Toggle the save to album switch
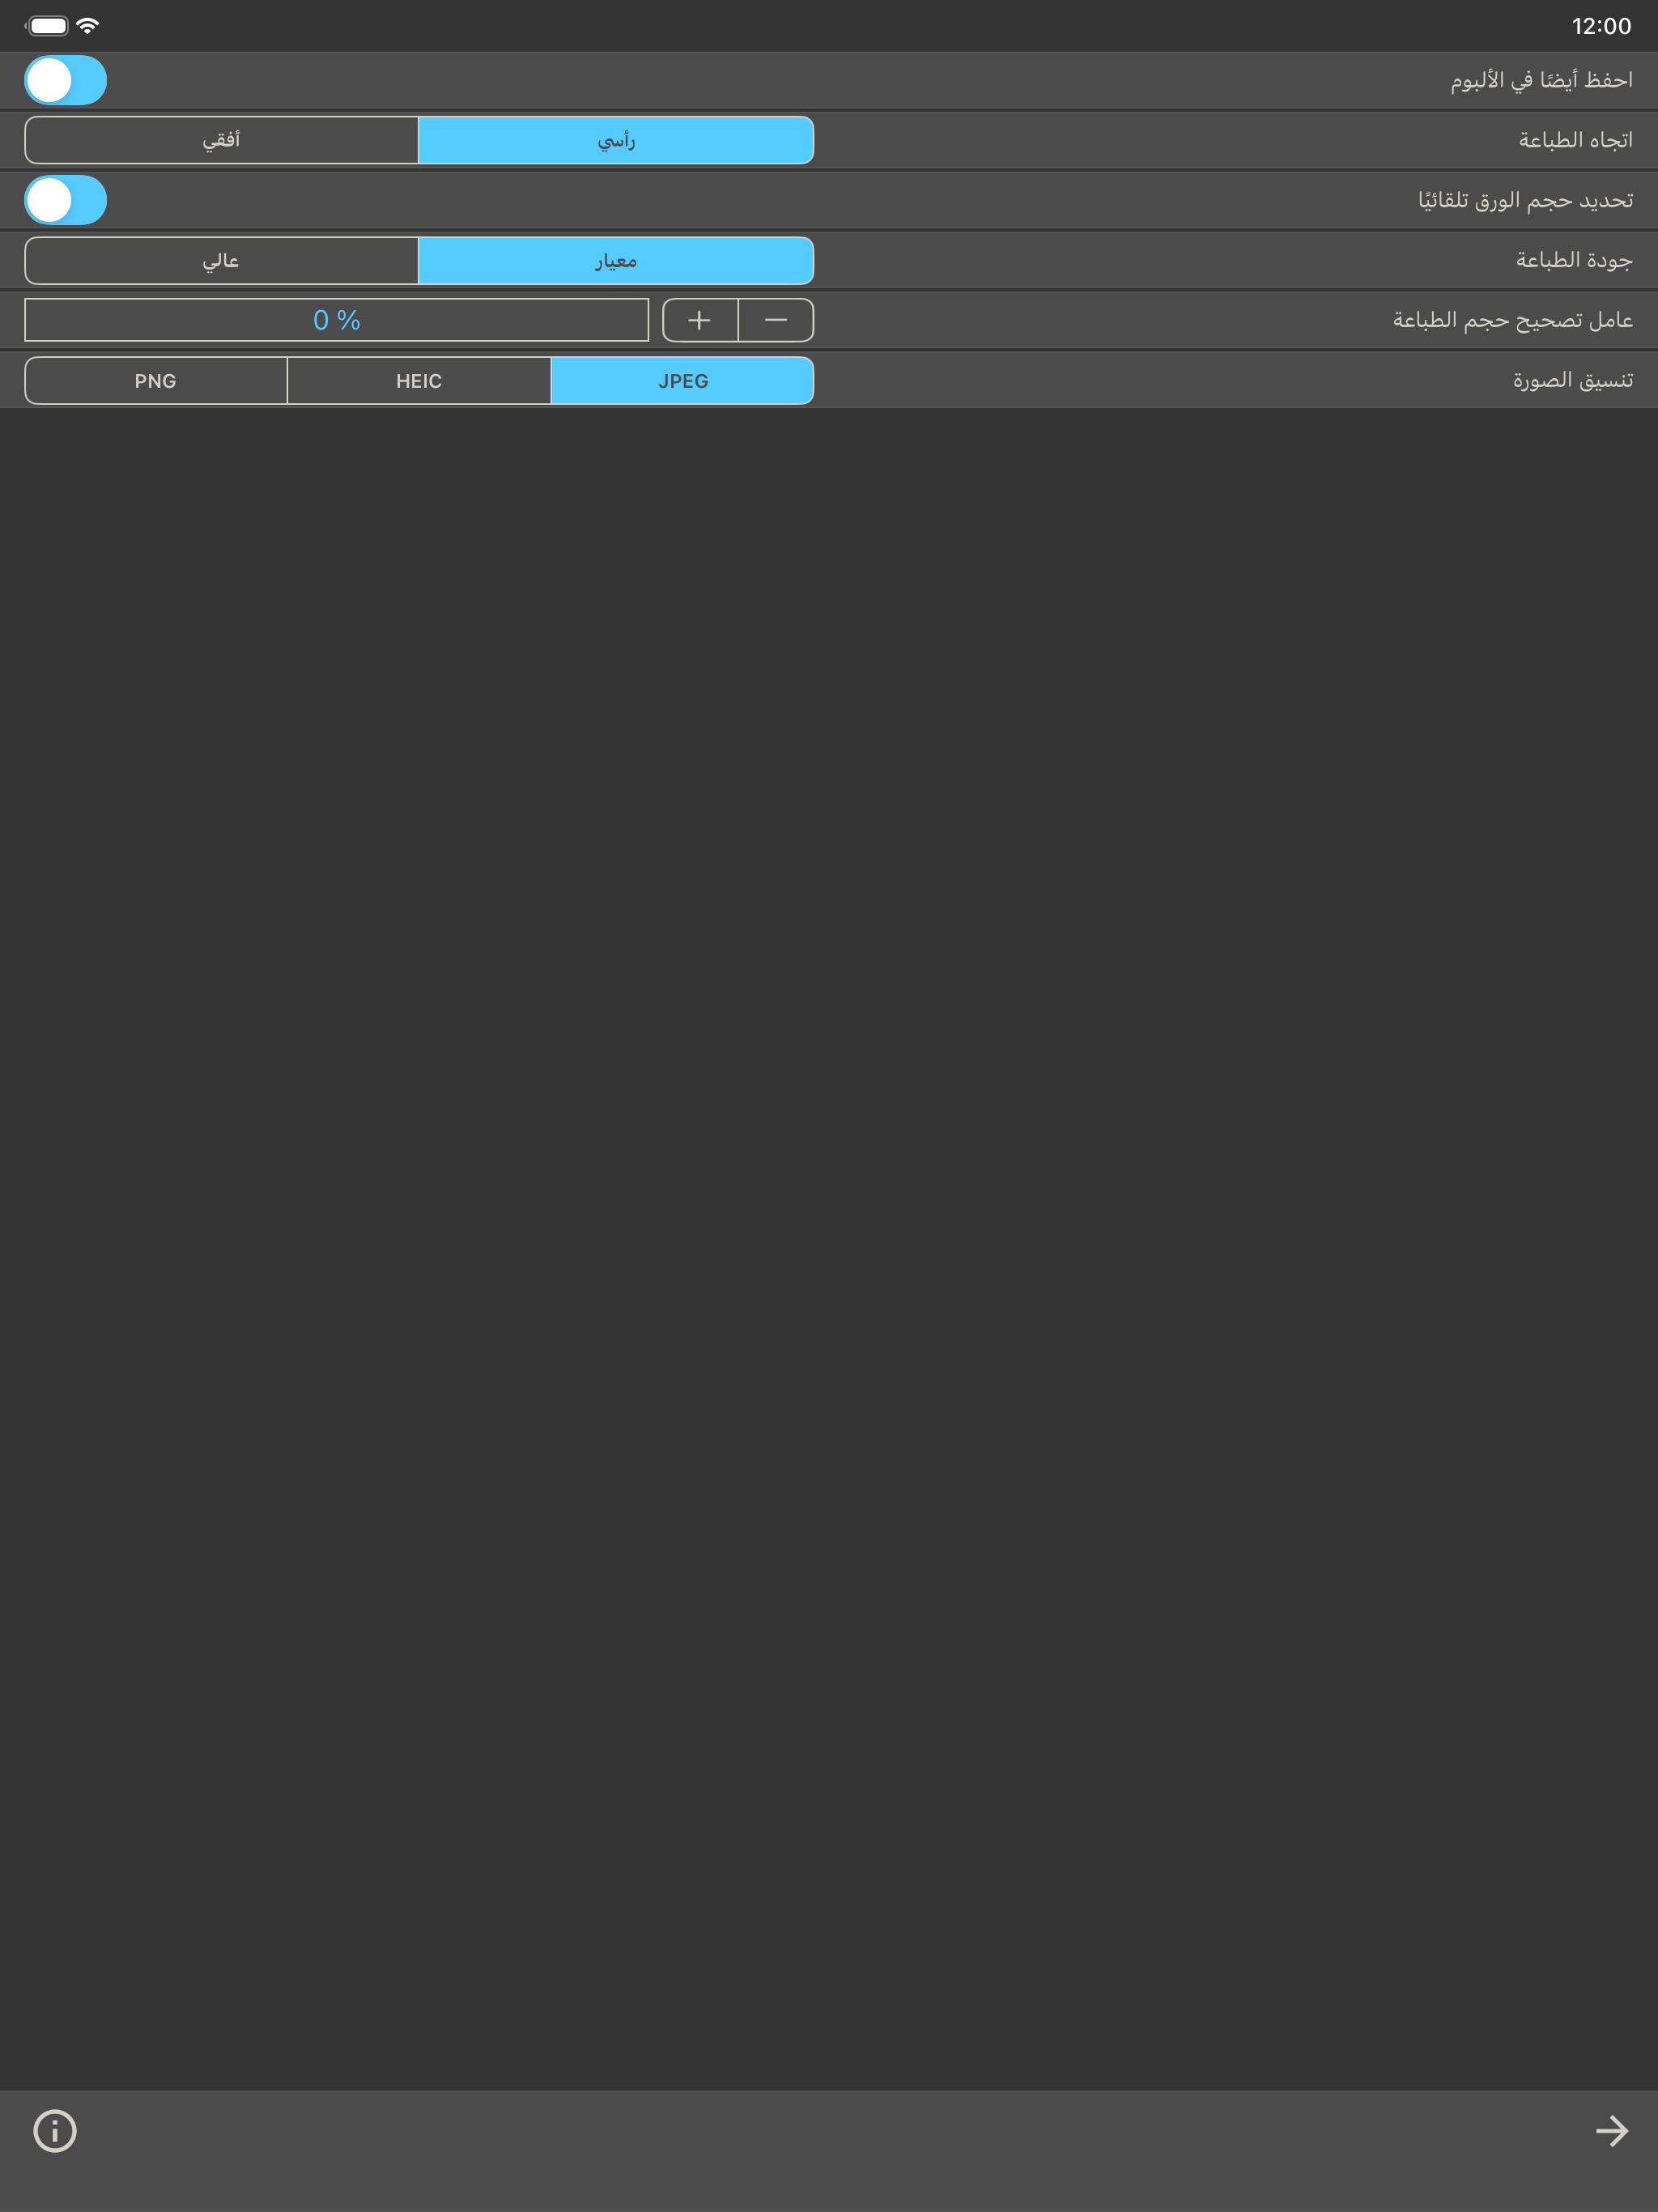 (66, 80)
